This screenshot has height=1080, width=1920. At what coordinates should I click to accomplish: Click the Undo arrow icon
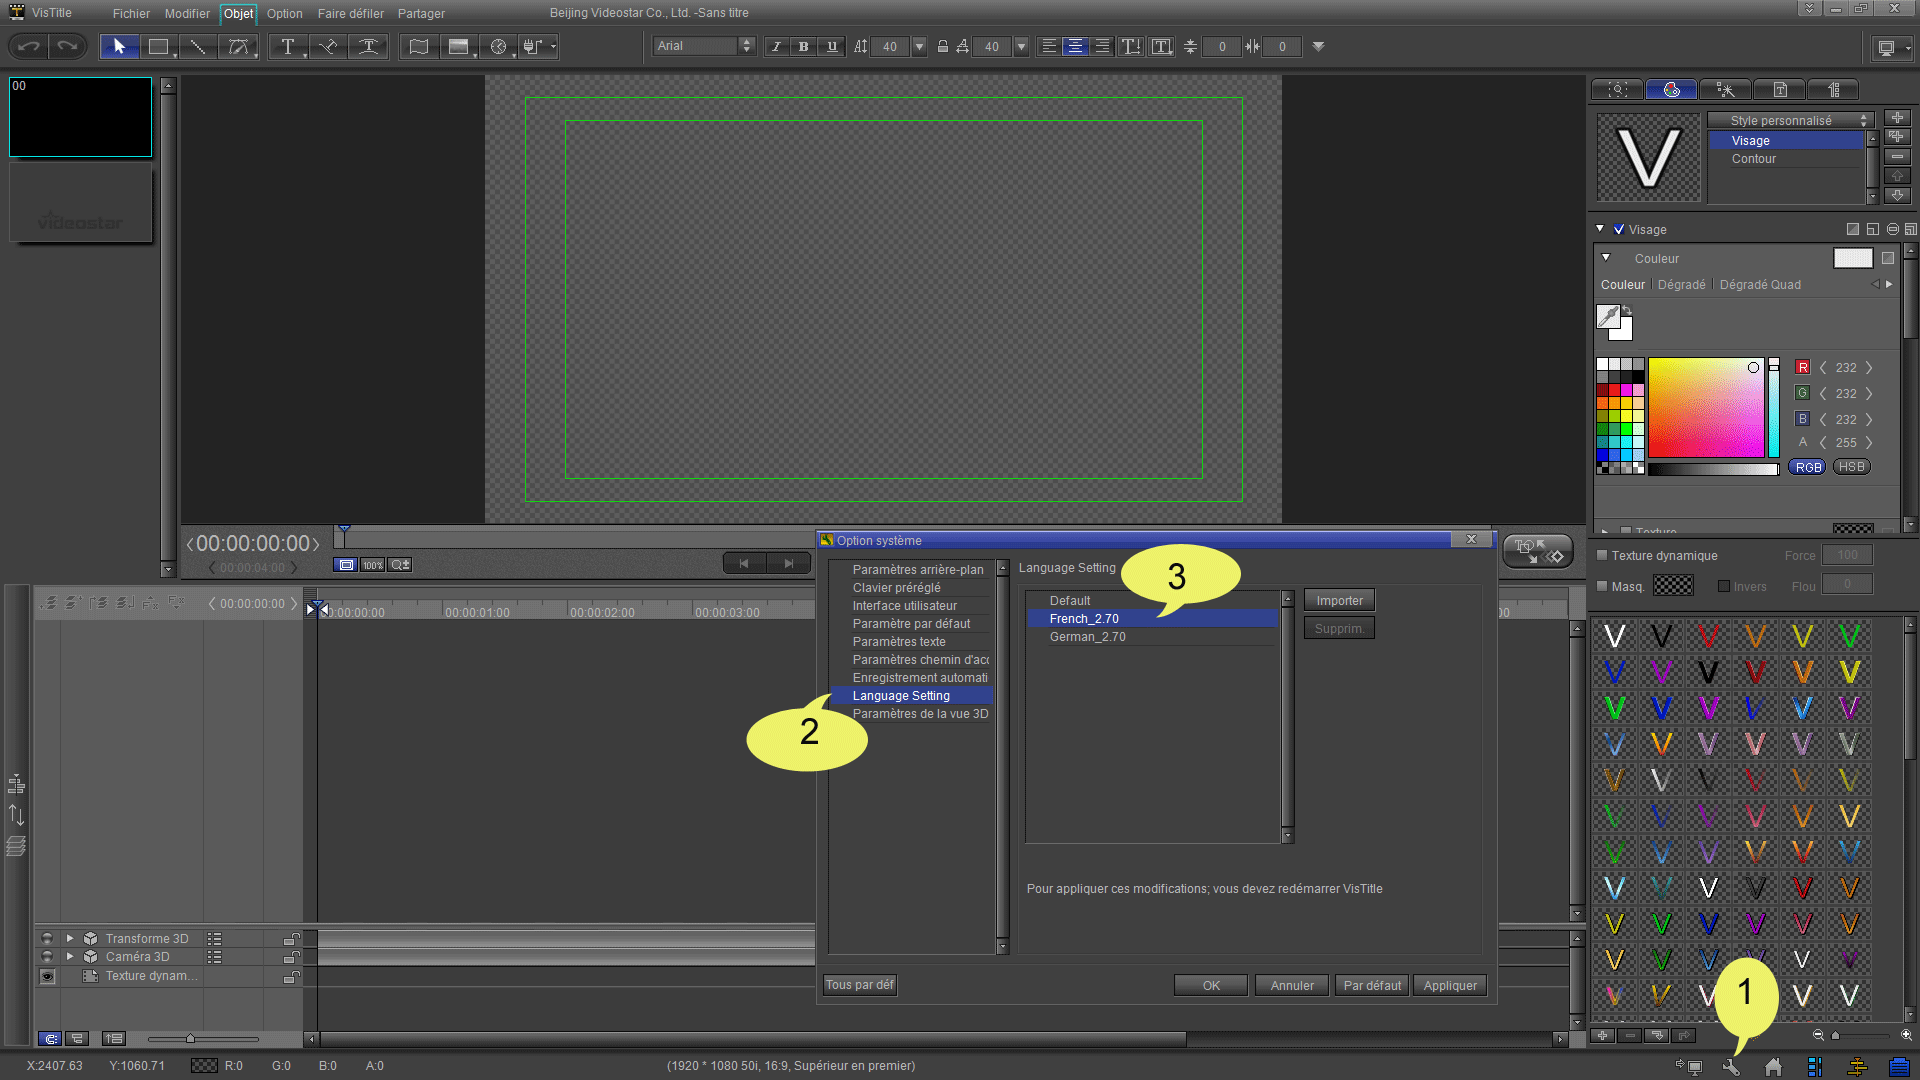pos(28,46)
